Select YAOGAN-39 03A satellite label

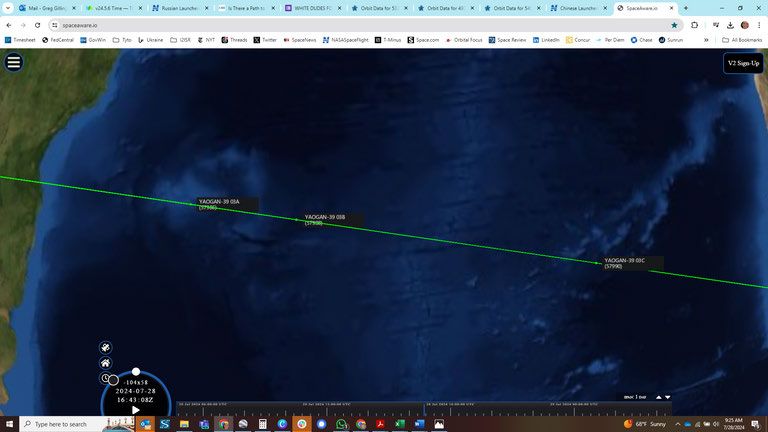227,204
